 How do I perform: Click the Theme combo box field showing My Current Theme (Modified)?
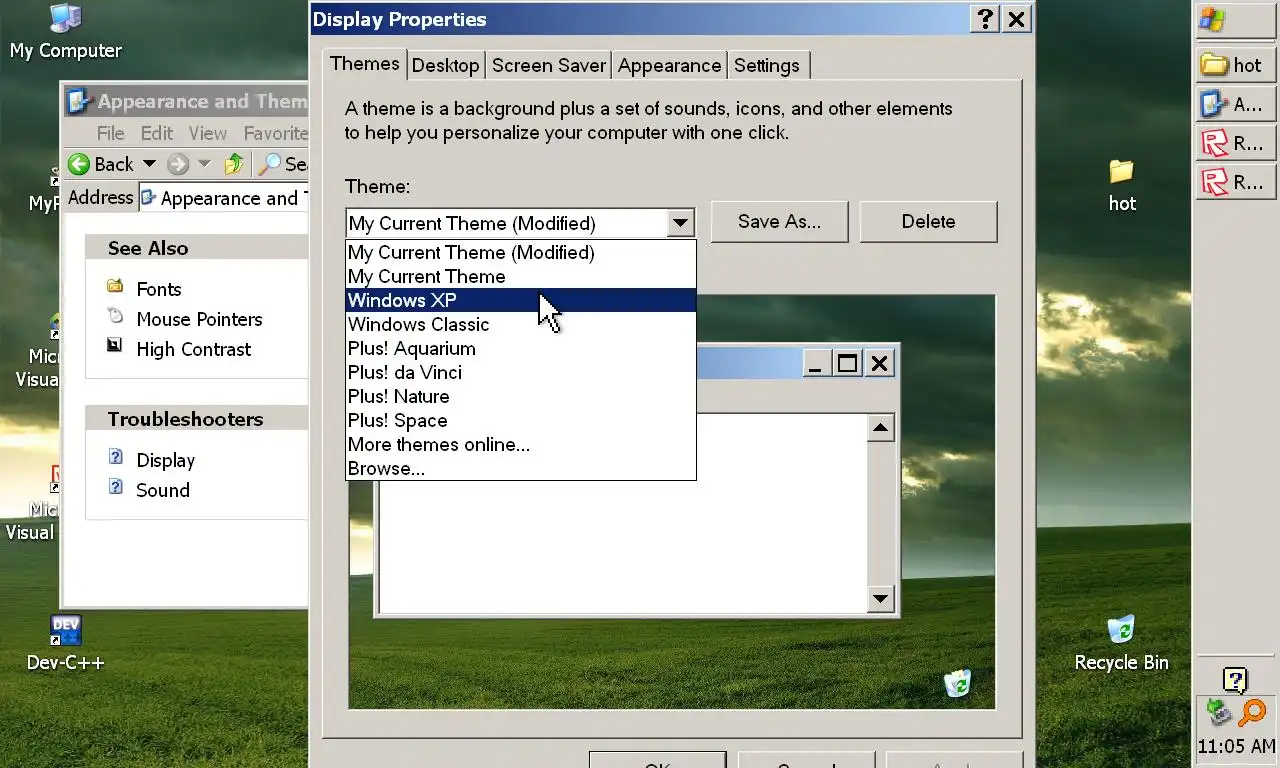click(506, 223)
